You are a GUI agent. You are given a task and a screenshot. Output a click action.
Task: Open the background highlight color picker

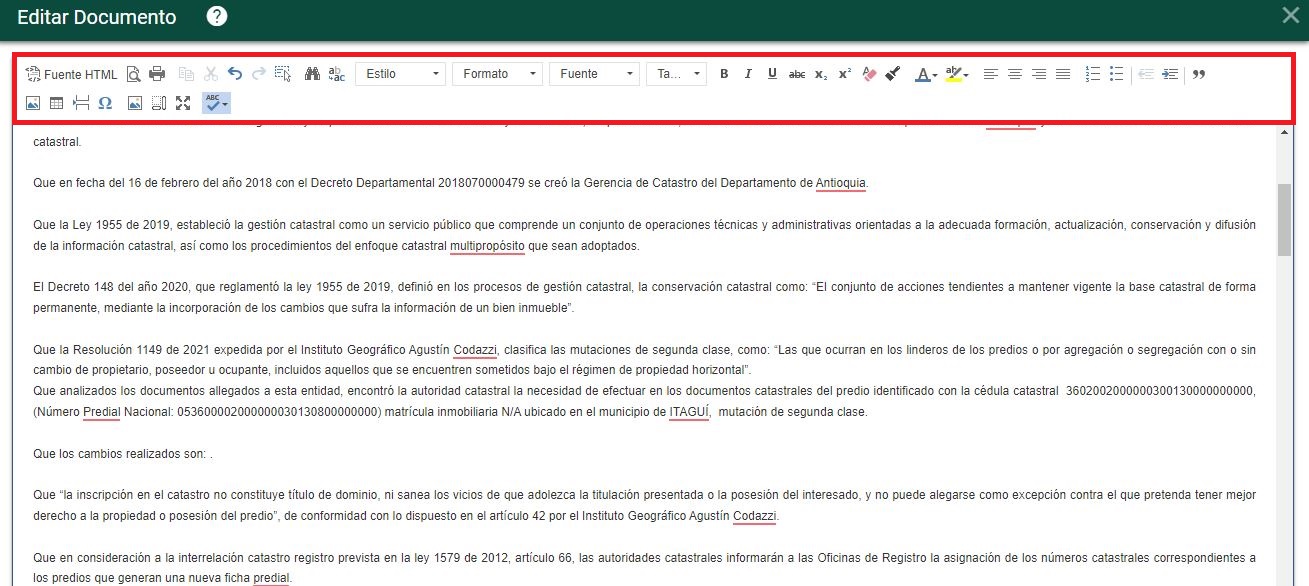pyautogui.click(x=957, y=74)
